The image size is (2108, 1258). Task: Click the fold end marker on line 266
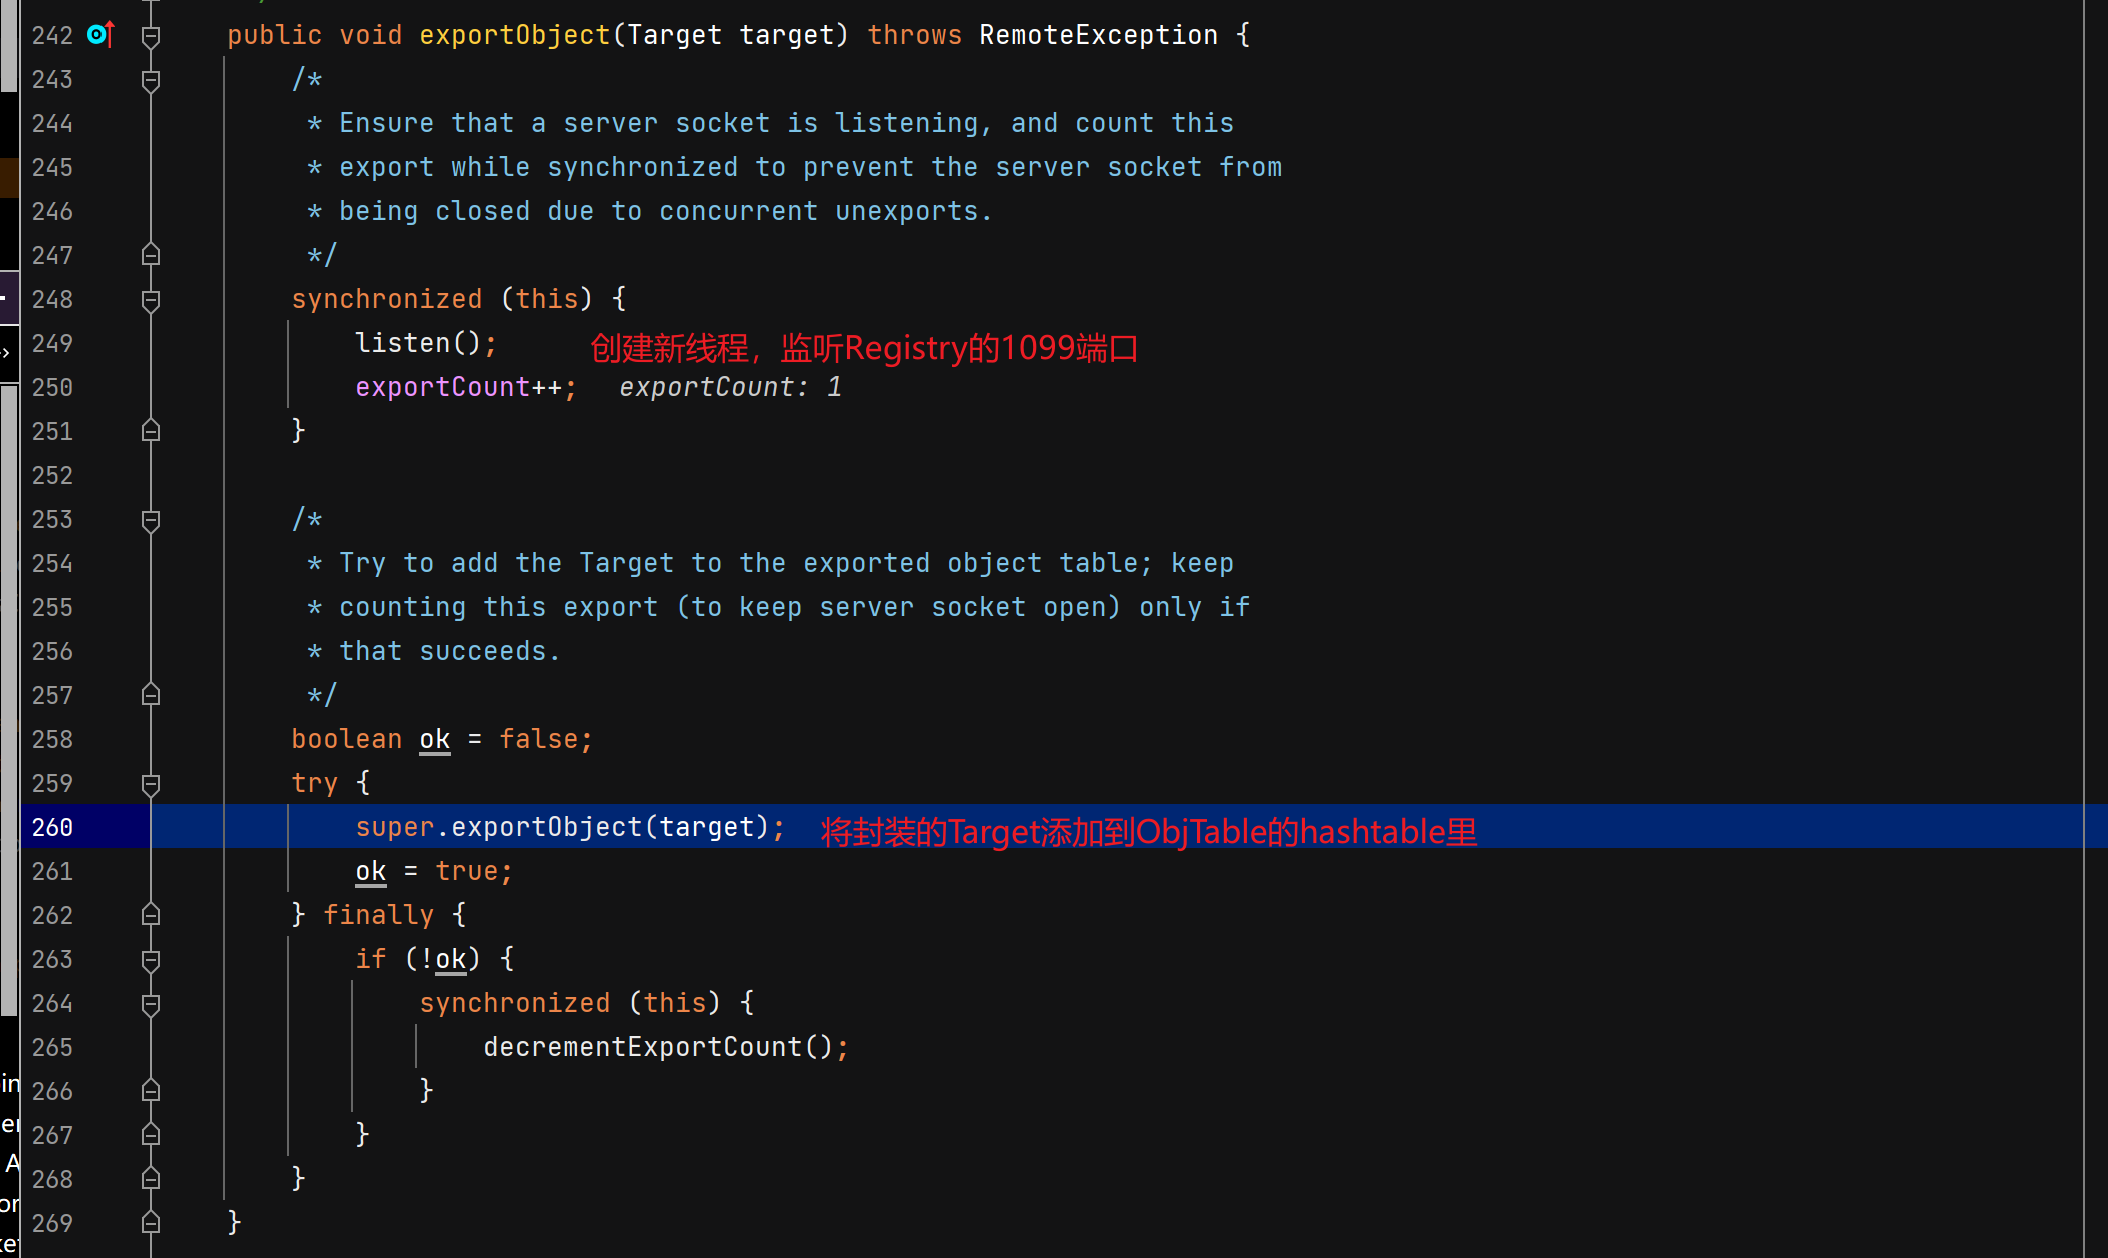point(151,1091)
